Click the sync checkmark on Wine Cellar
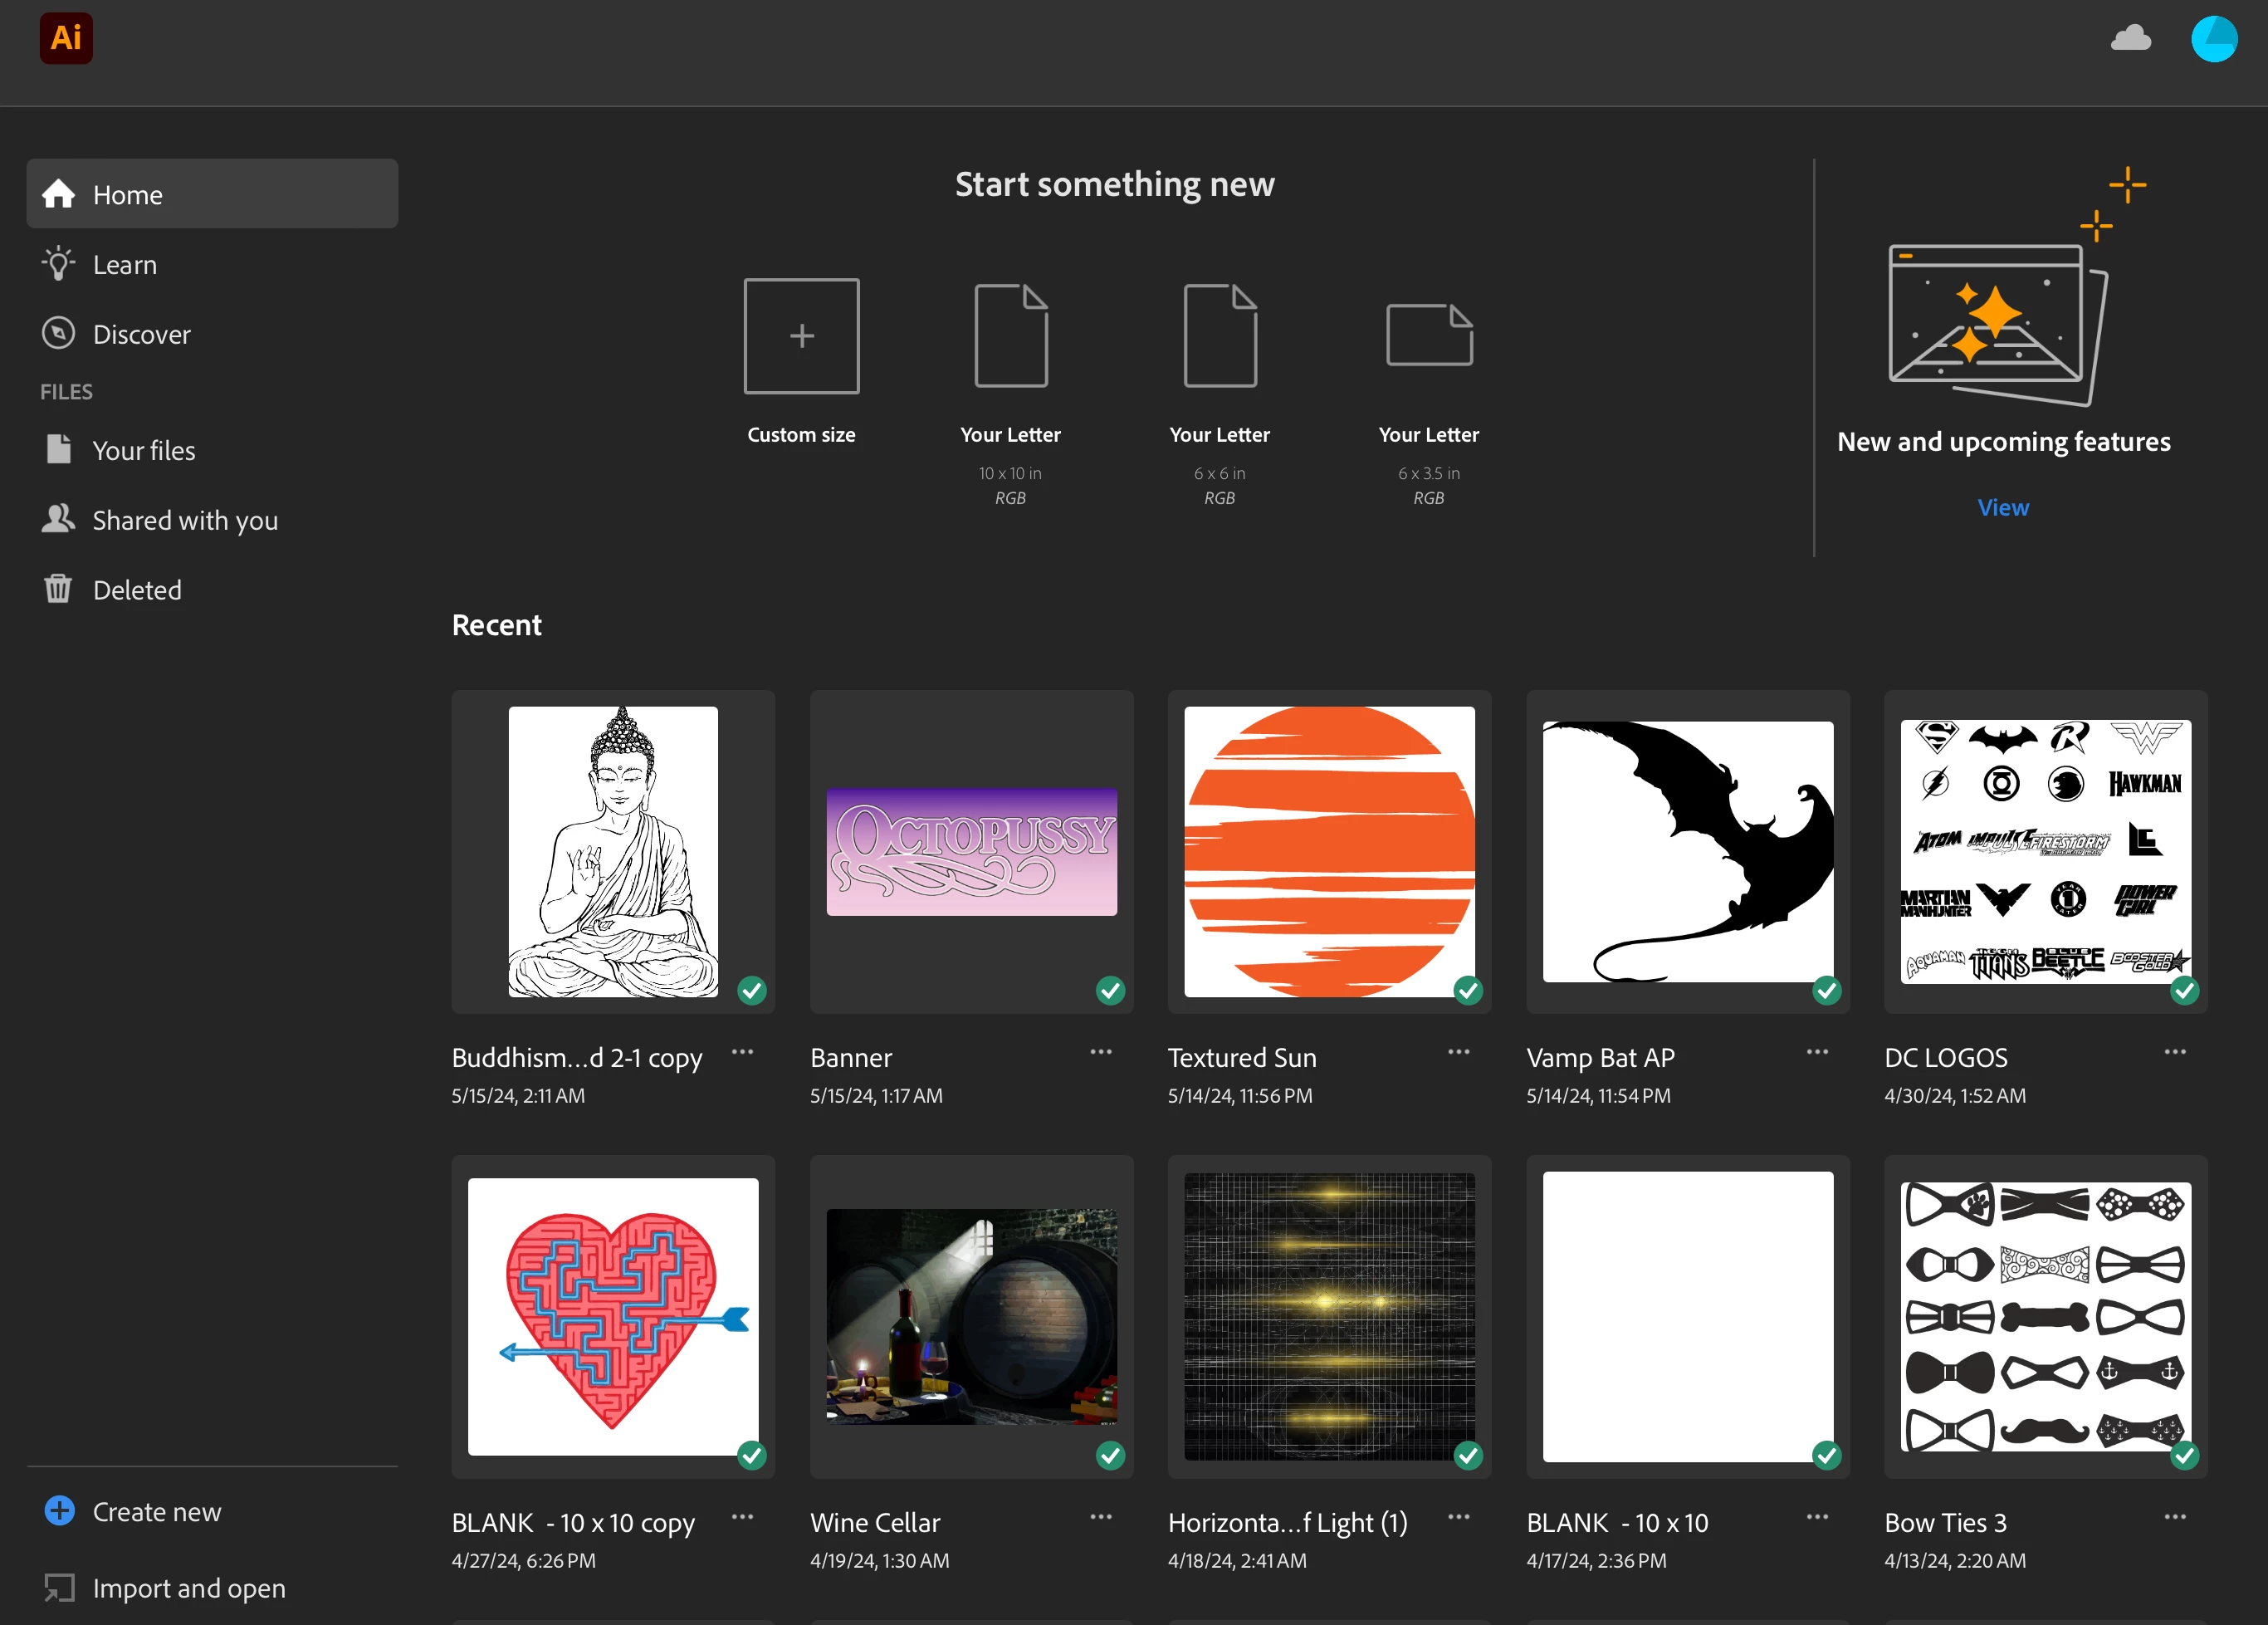This screenshot has width=2268, height=1625. (x=1110, y=1455)
